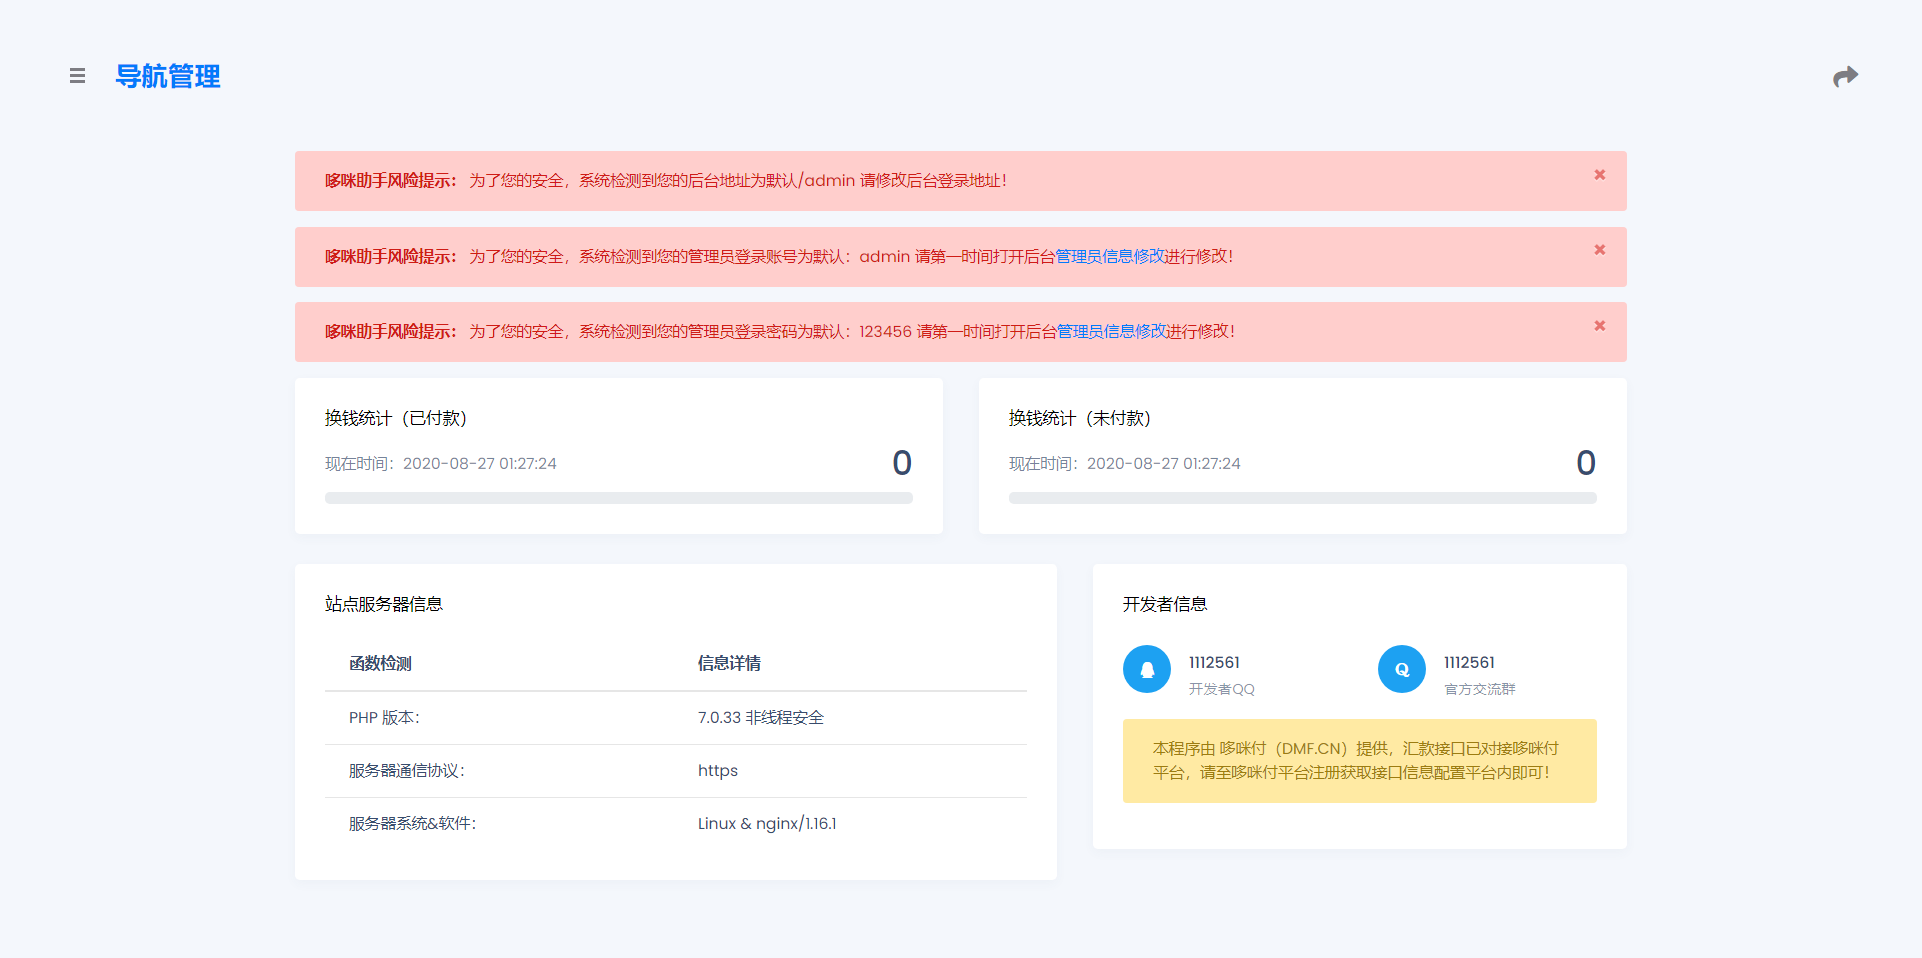This screenshot has width=1922, height=958.
Task: Click the 官方交流群 number 1112561
Action: point(1469,663)
